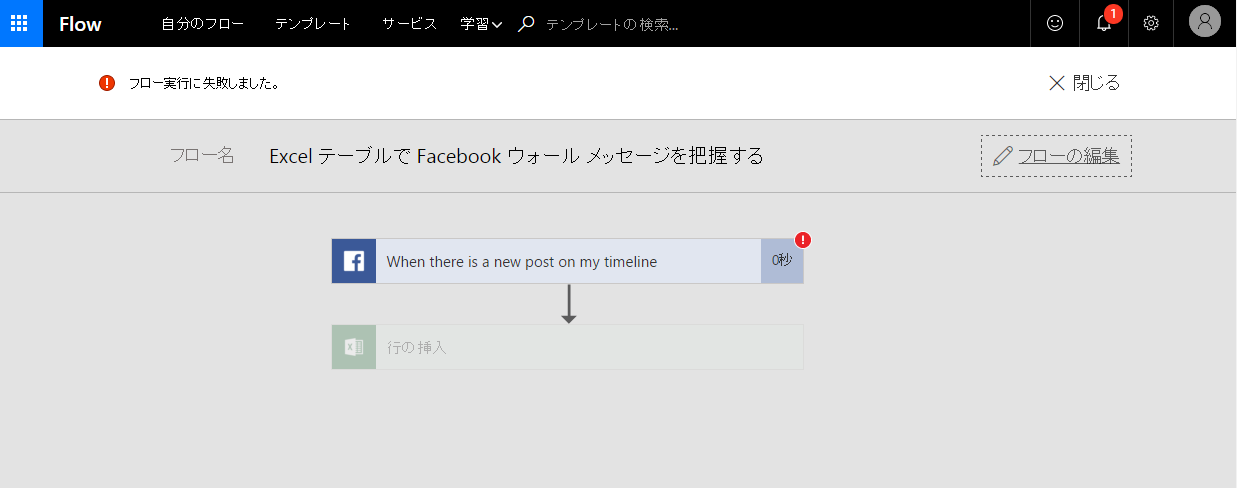This screenshot has height=488, width=1237.
Task: Click the pencil icon next to フローの編集
Action: tap(1002, 156)
